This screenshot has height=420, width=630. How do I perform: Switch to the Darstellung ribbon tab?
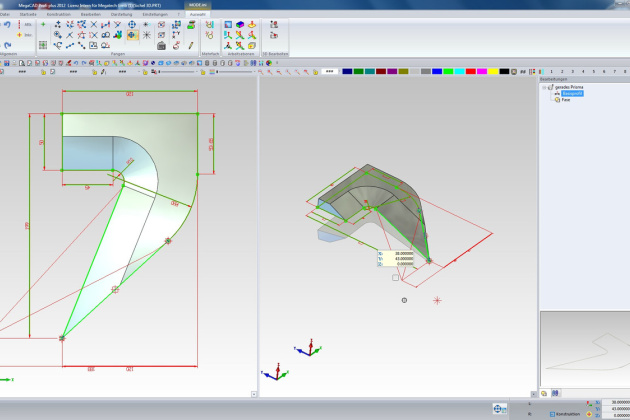[119, 15]
